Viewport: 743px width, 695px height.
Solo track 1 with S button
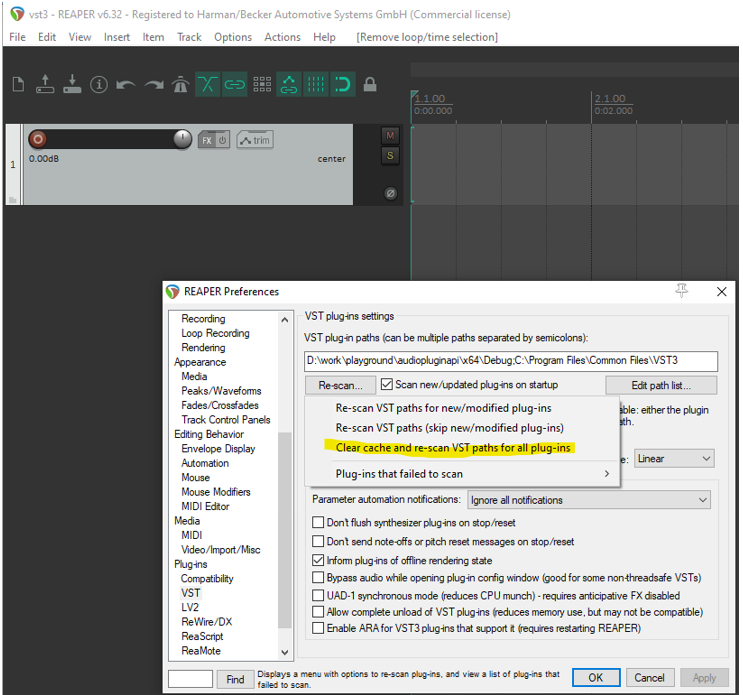[390, 155]
